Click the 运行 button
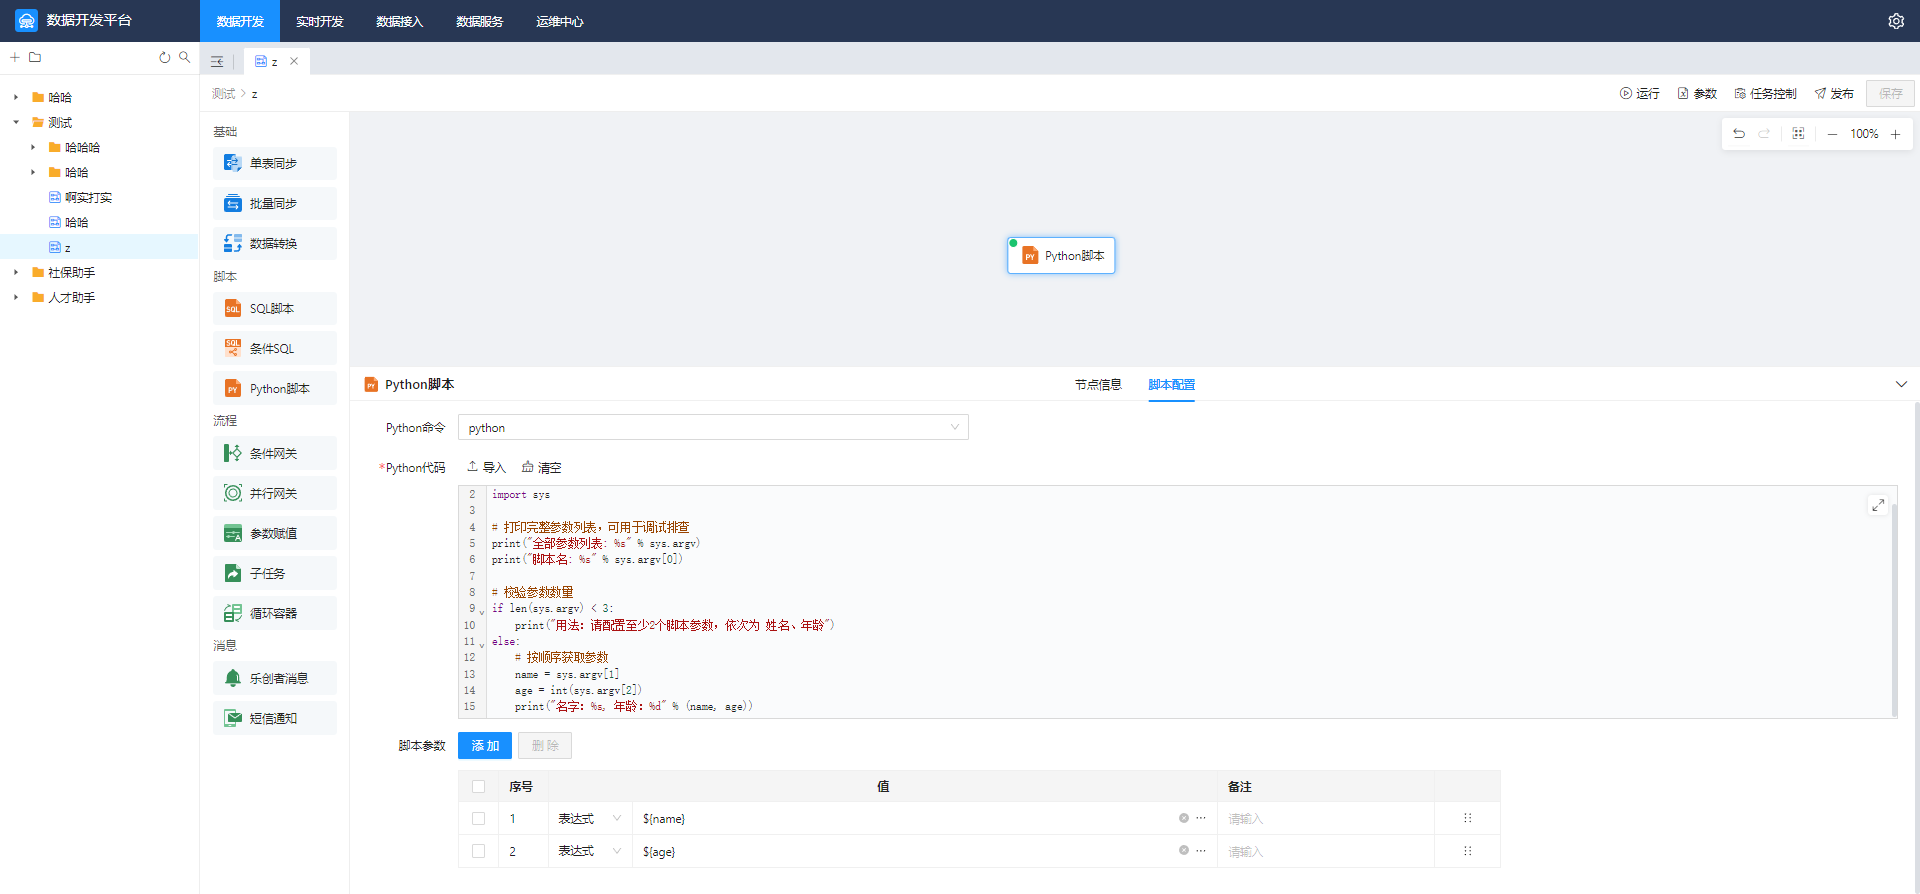1920x894 pixels. (x=1639, y=93)
